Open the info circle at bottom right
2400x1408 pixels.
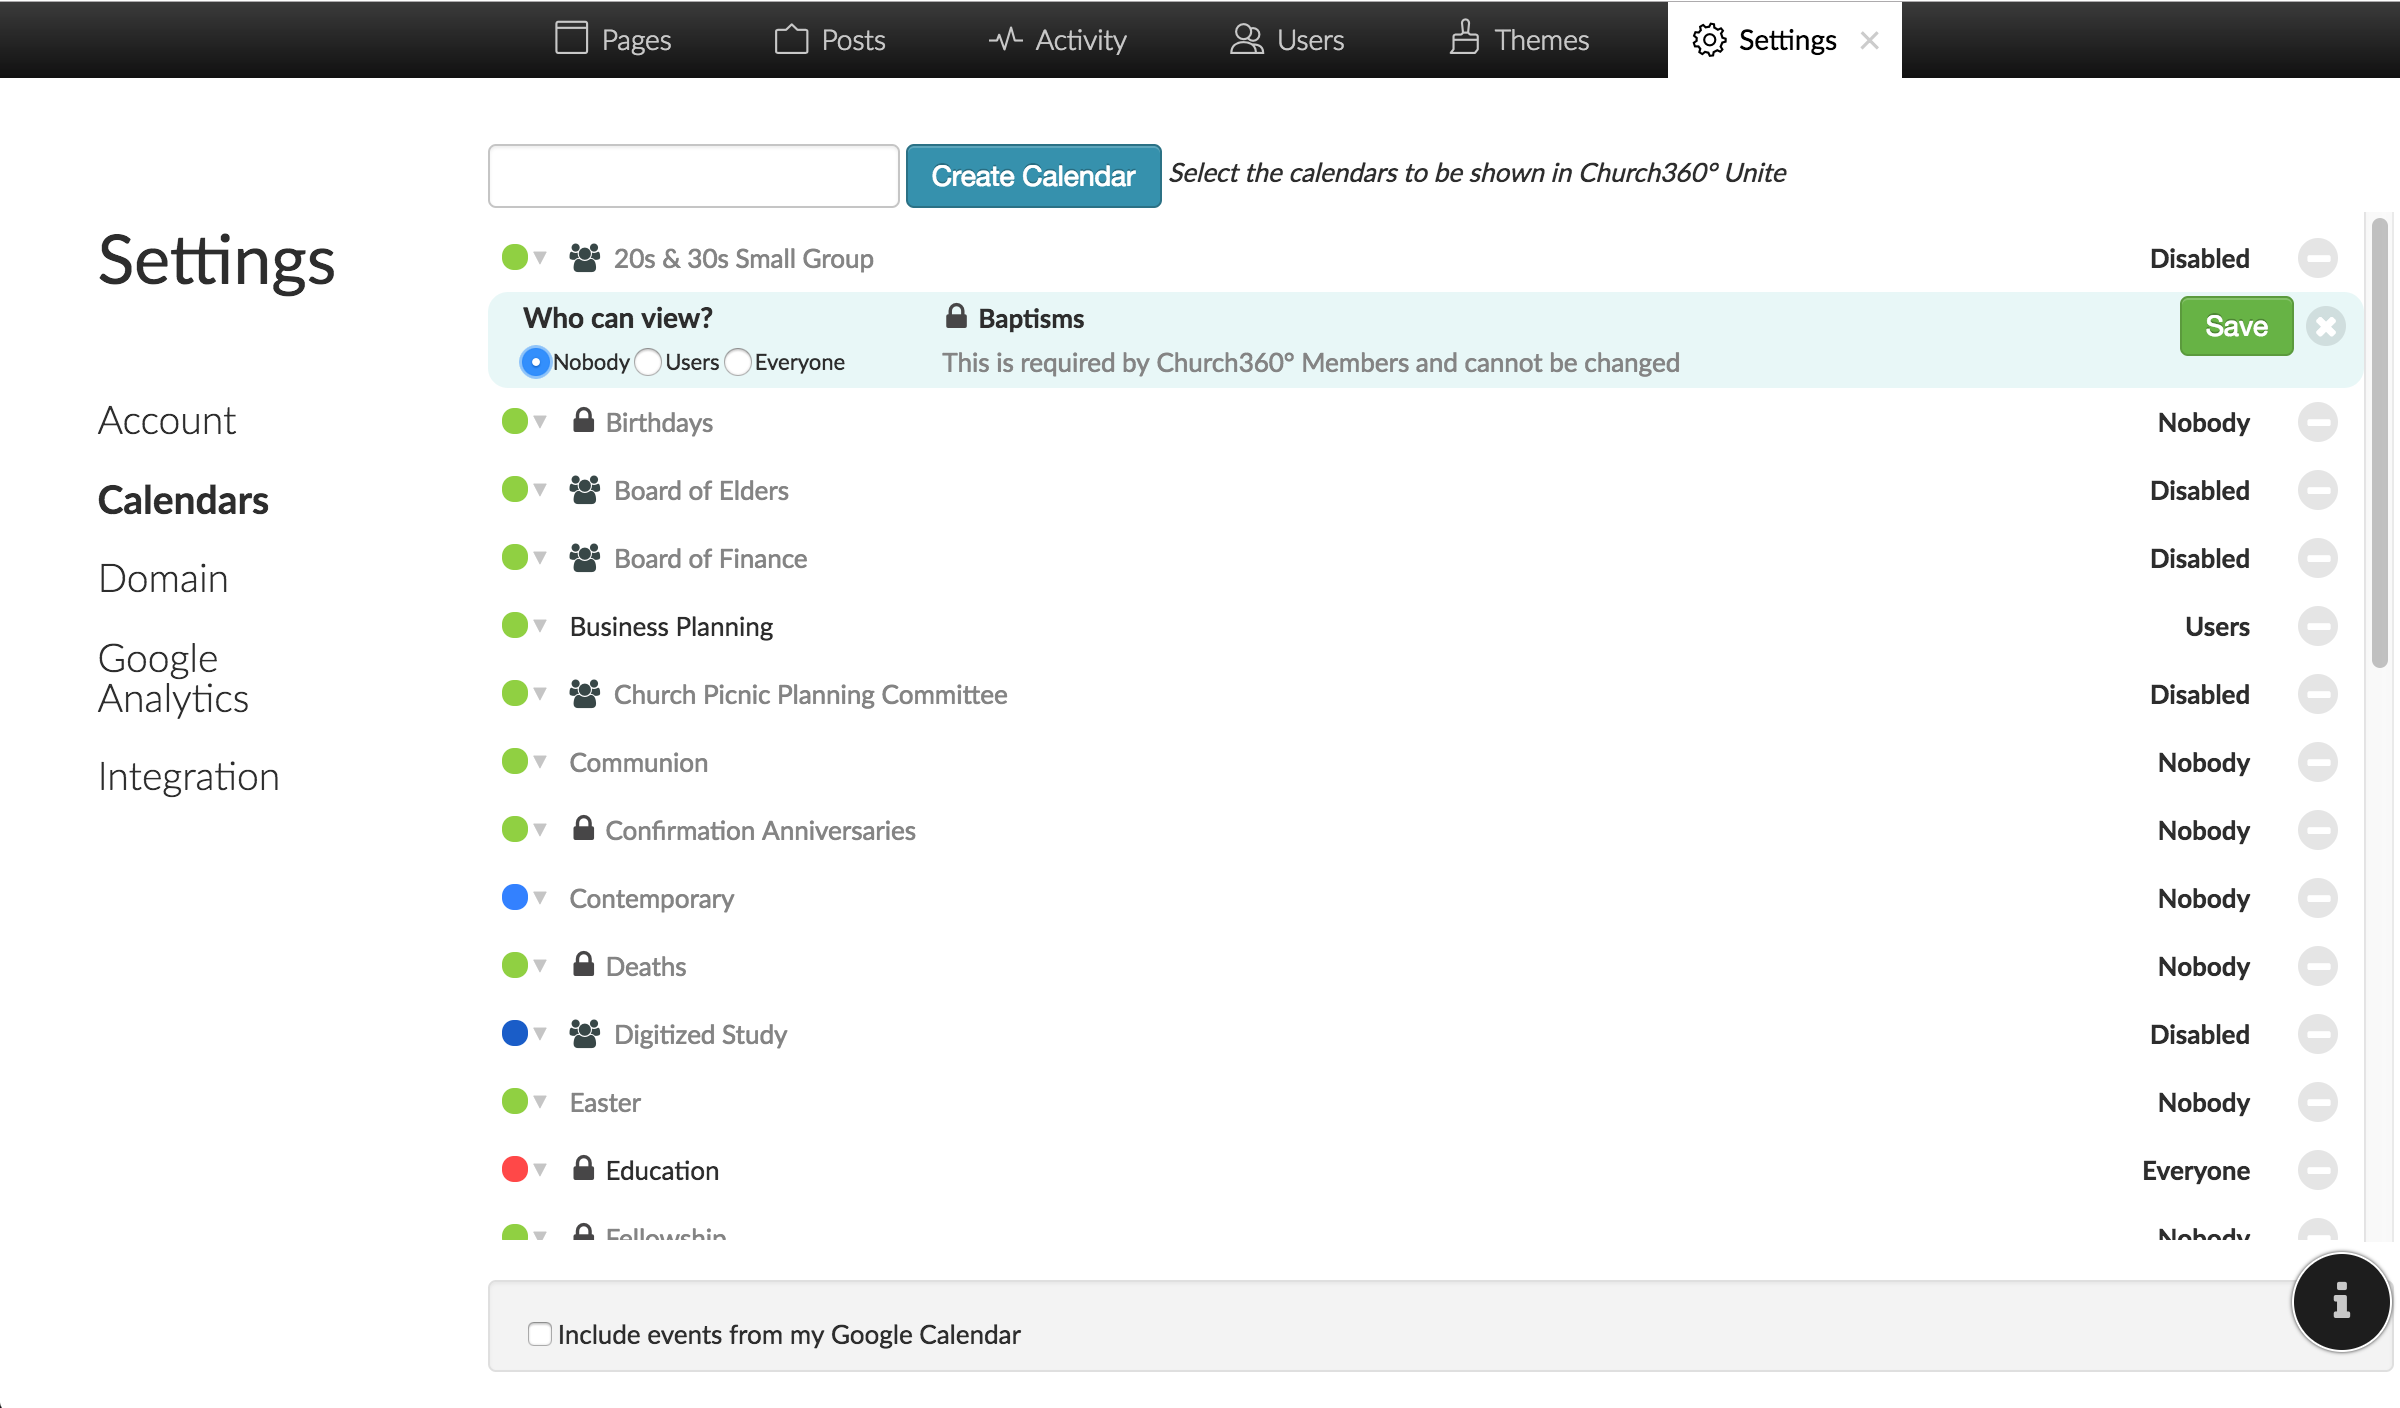[2340, 1301]
